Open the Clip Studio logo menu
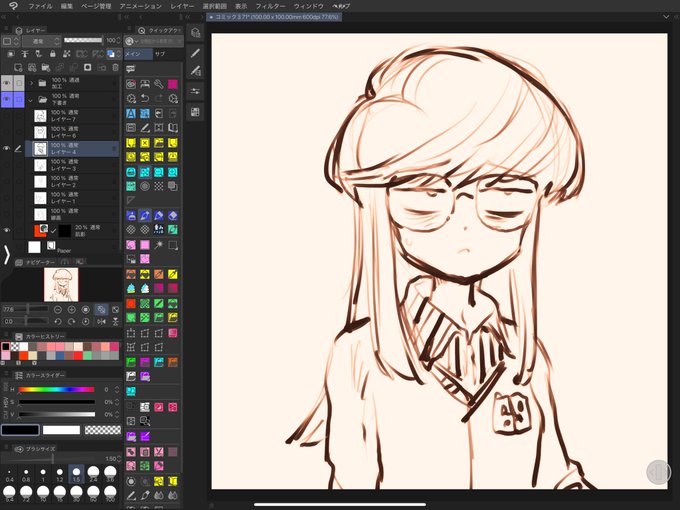 [x=14, y=6]
